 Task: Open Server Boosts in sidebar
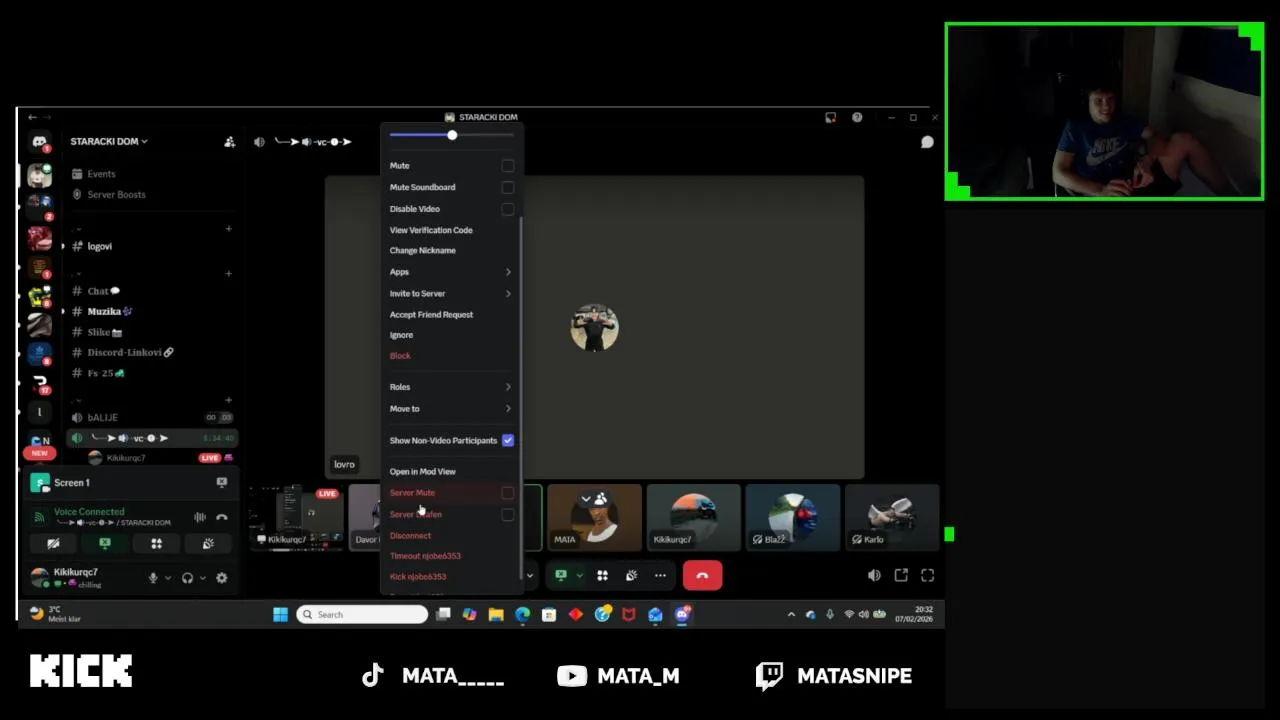[116, 194]
